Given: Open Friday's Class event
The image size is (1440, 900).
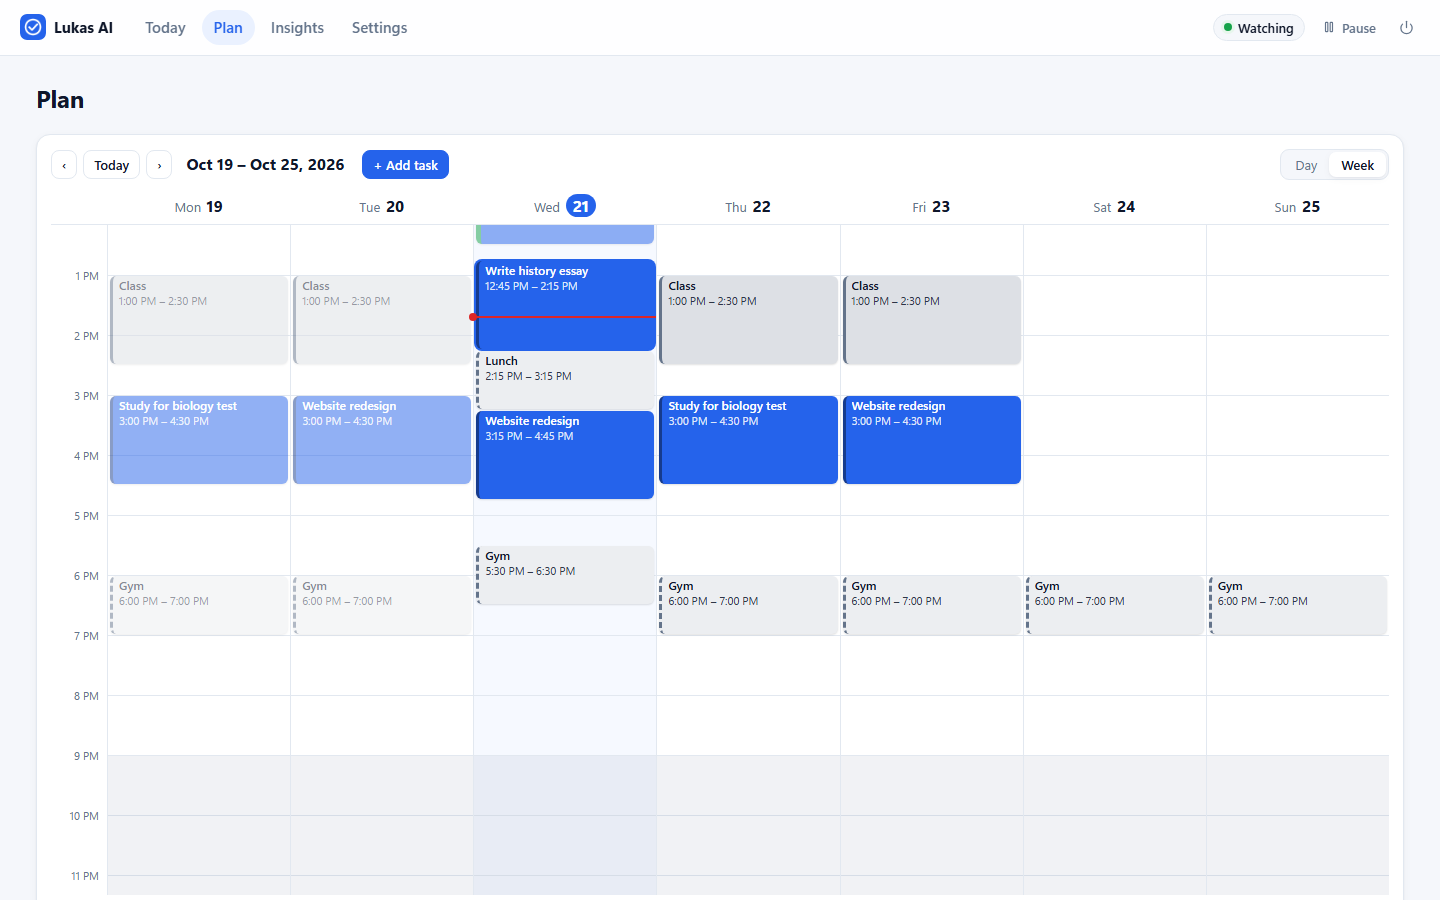Looking at the screenshot, I should (932, 320).
